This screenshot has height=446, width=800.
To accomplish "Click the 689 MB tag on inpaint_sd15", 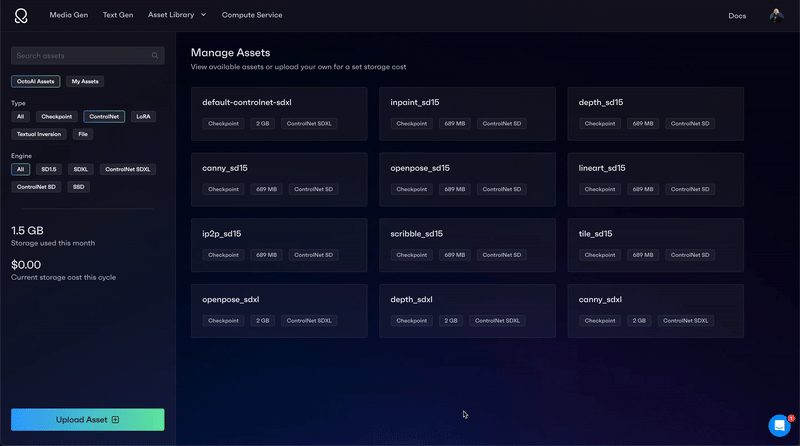I will 455,123.
